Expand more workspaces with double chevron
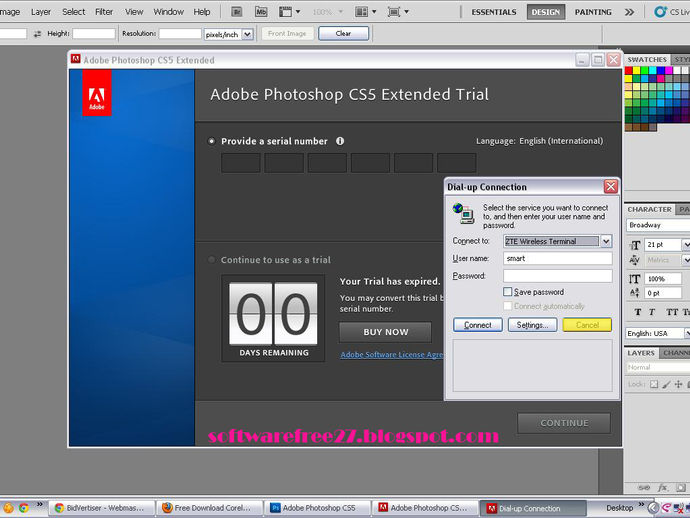The image size is (690, 518). 629,12
